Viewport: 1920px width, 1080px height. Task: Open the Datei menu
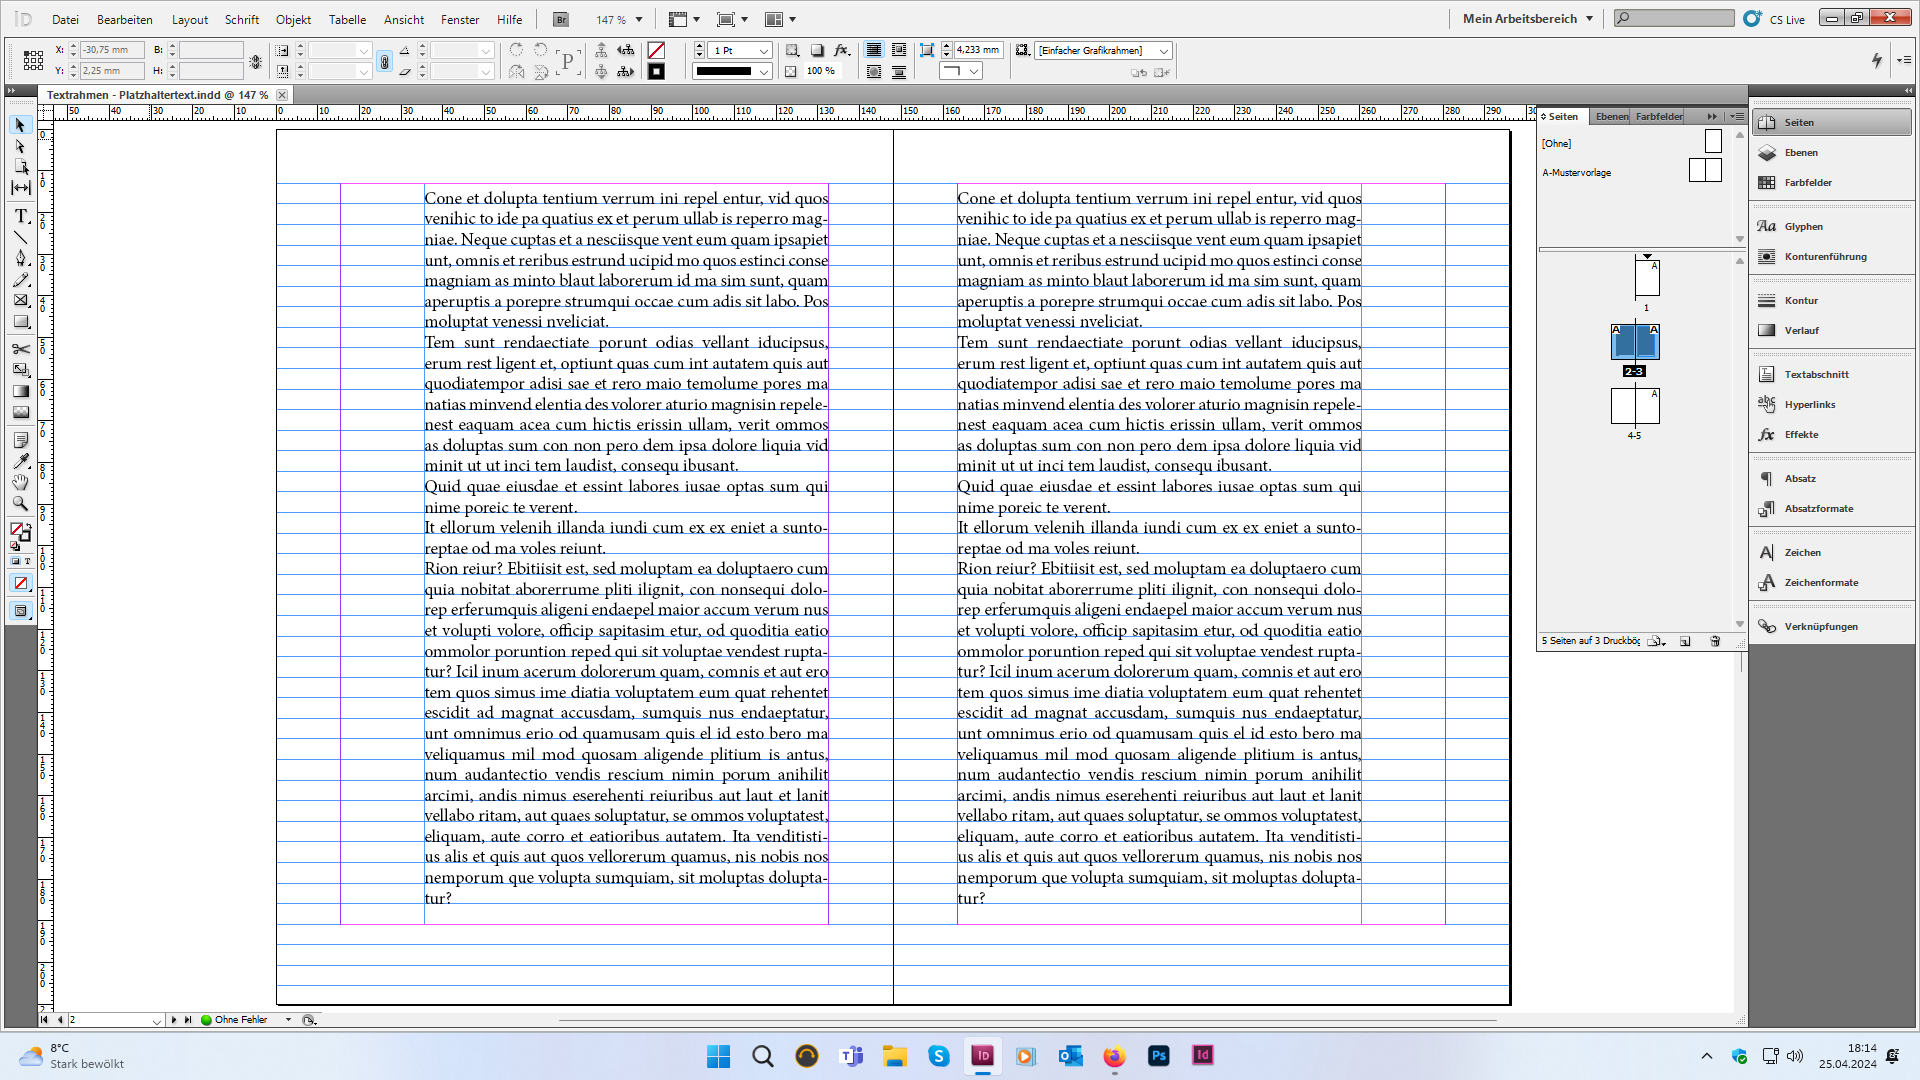[65, 19]
